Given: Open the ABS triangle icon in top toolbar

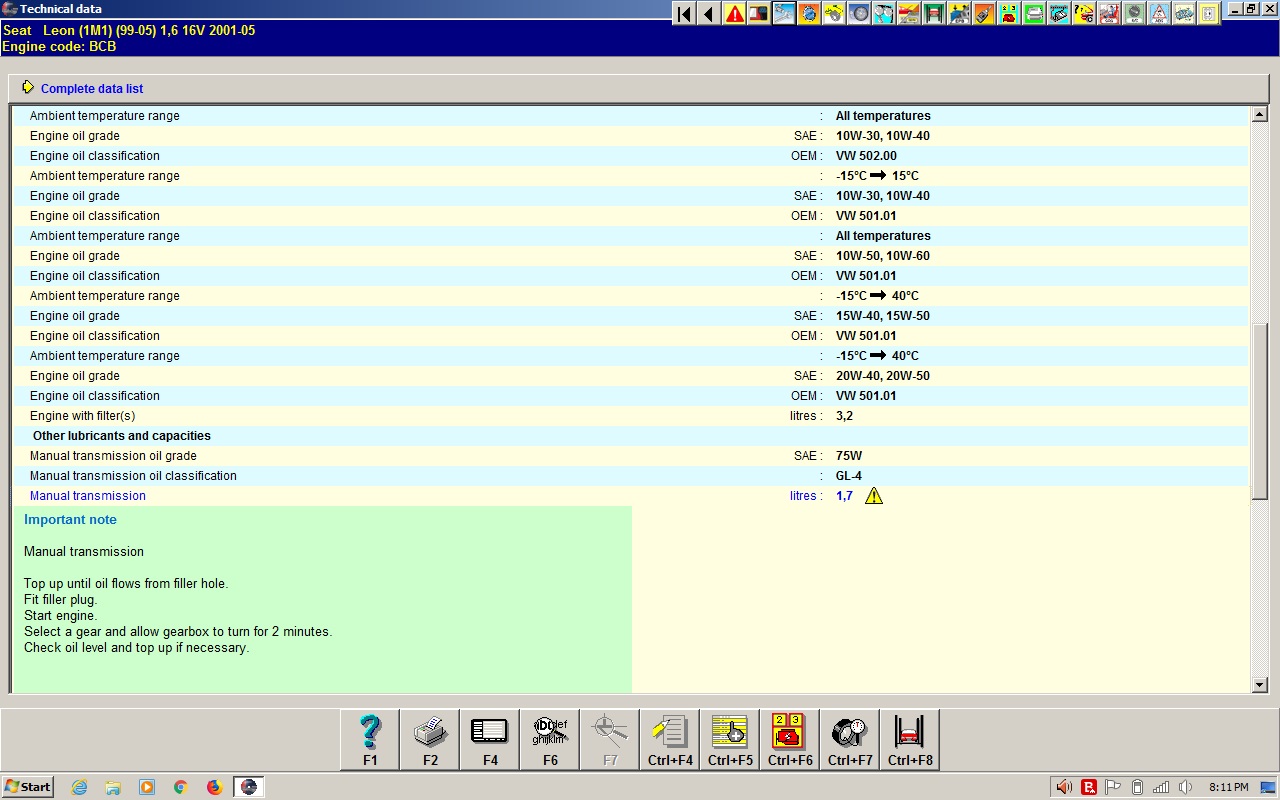Looking at the screenshot, I should point(1159,14).
